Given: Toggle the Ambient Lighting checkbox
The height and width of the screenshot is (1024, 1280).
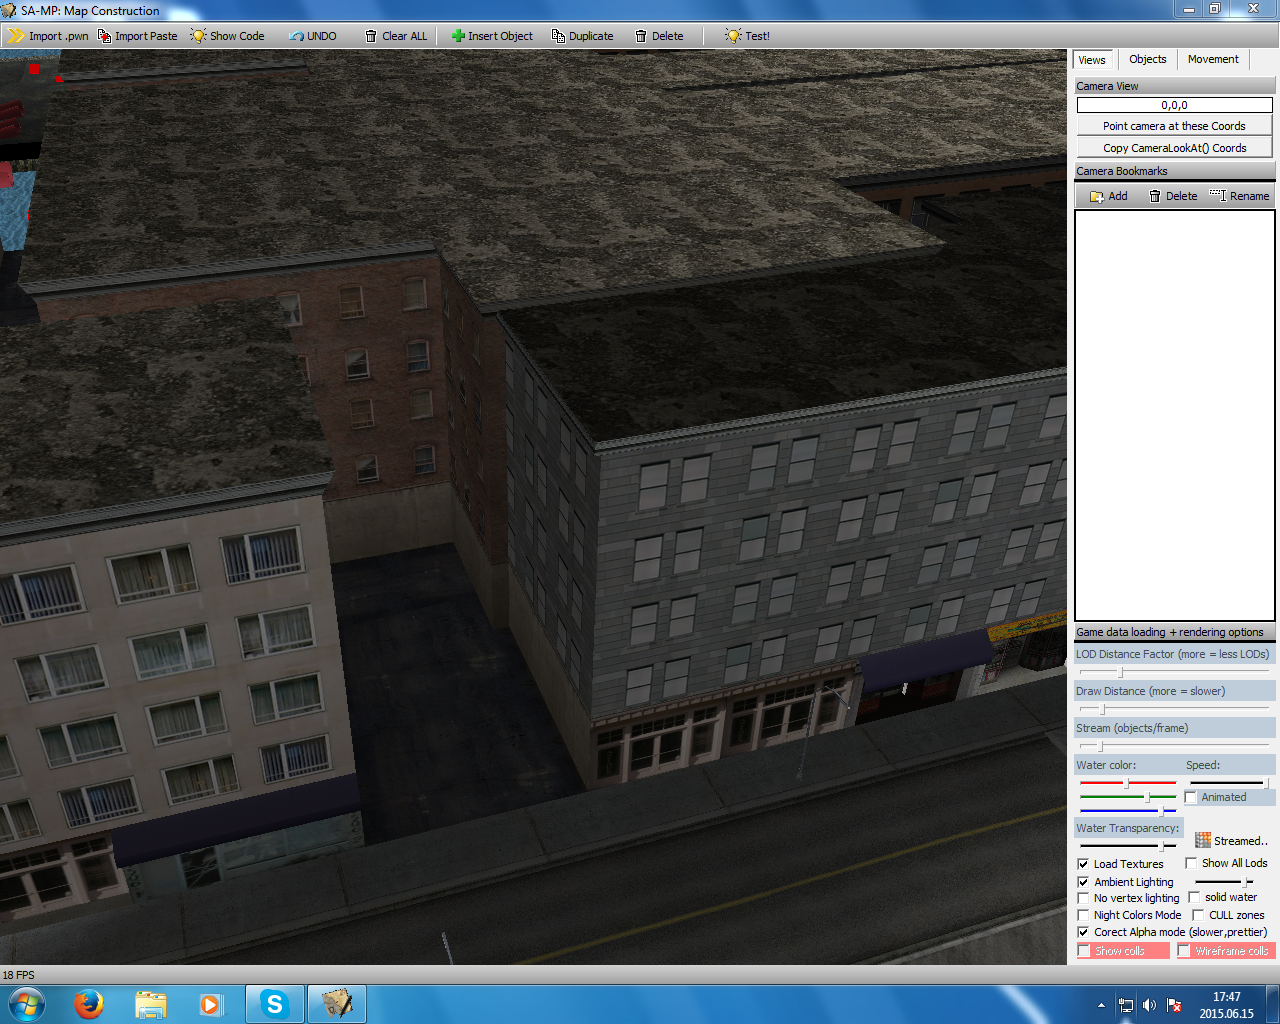Looking at the screenshot, I should point(1083,882).
